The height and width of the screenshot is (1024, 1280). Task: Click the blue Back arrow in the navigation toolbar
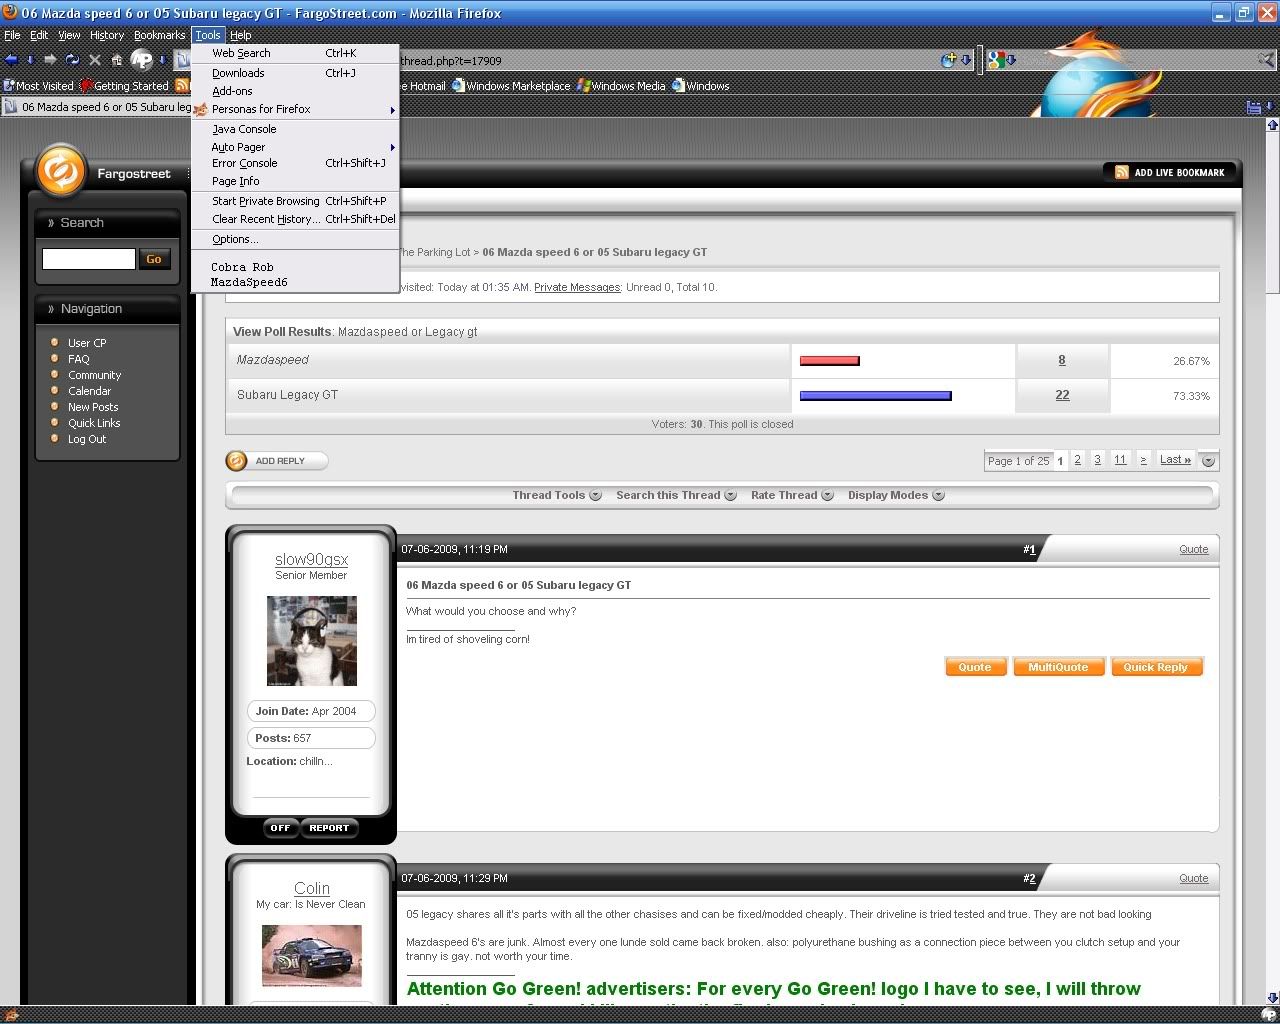tap(12, 60)
